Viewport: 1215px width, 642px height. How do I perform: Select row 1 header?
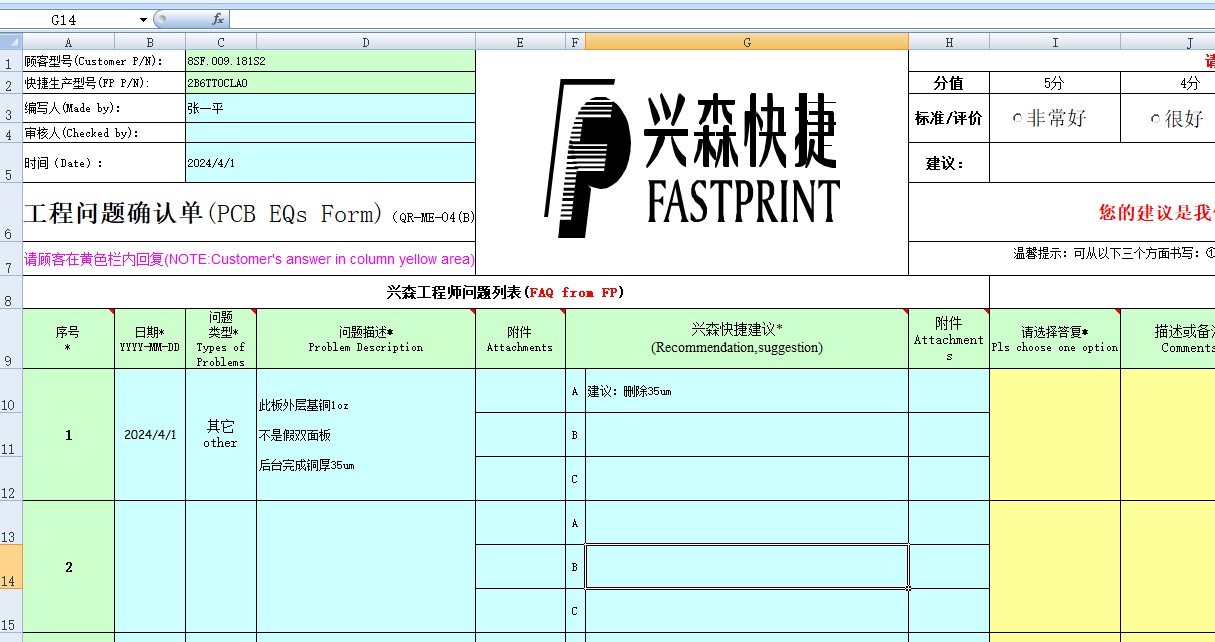point(11,61)
